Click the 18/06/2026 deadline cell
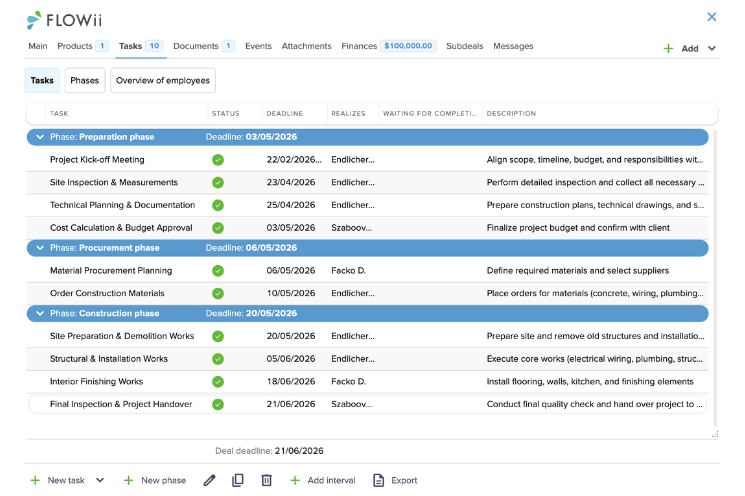Image resolution: width=745 pixels, height=496 pixels. (x=291, y=382)
